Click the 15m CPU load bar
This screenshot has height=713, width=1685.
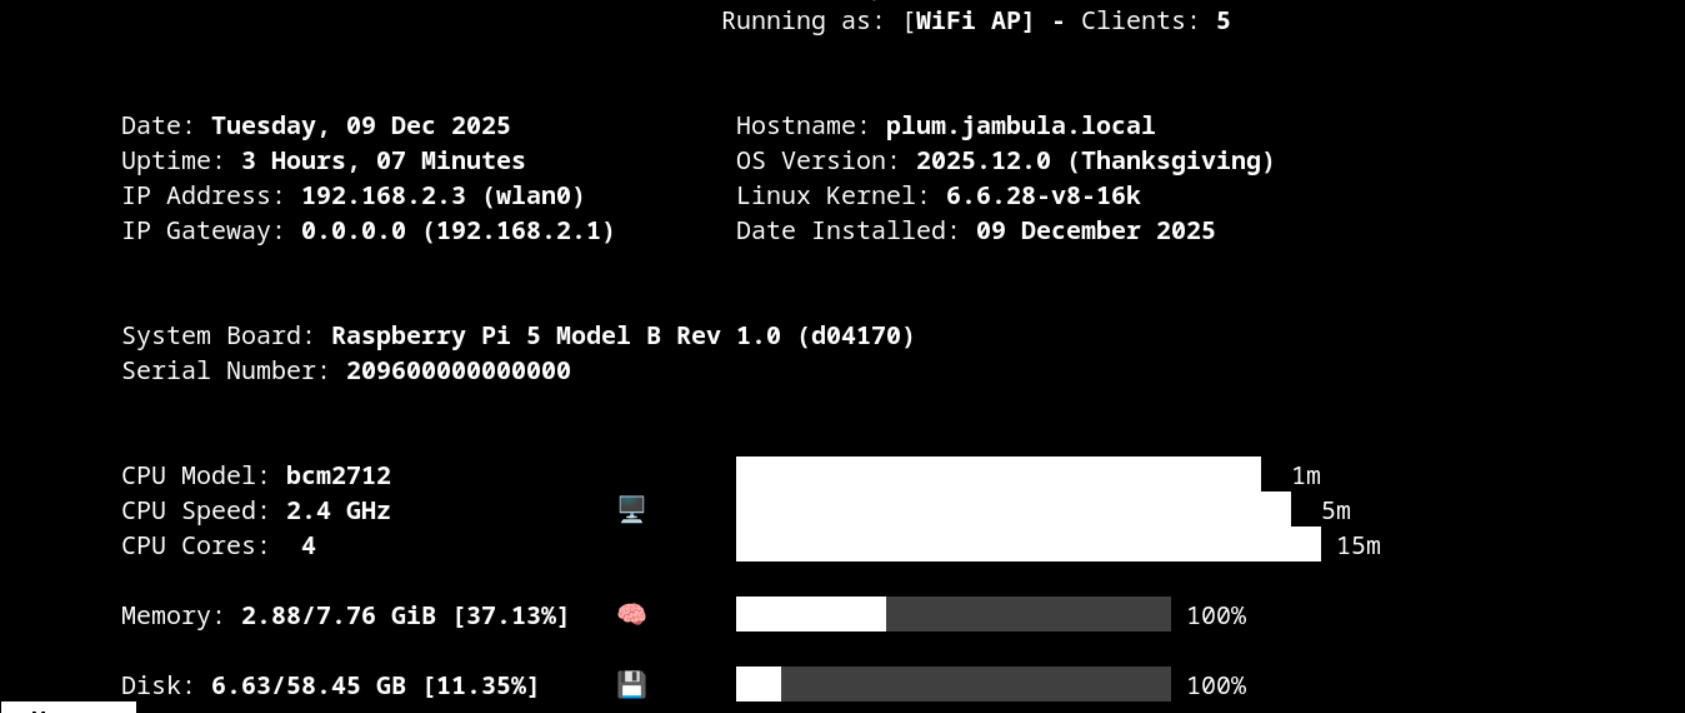(1027, 544)
